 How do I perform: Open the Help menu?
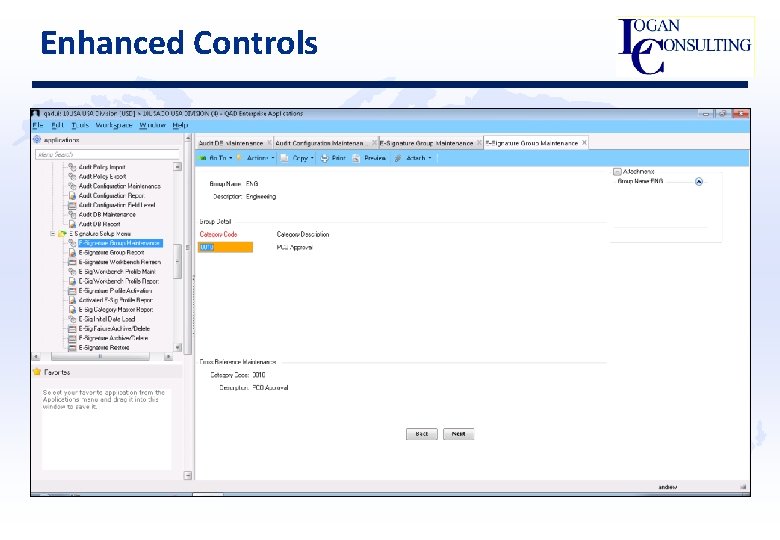(x=180, y=125)
